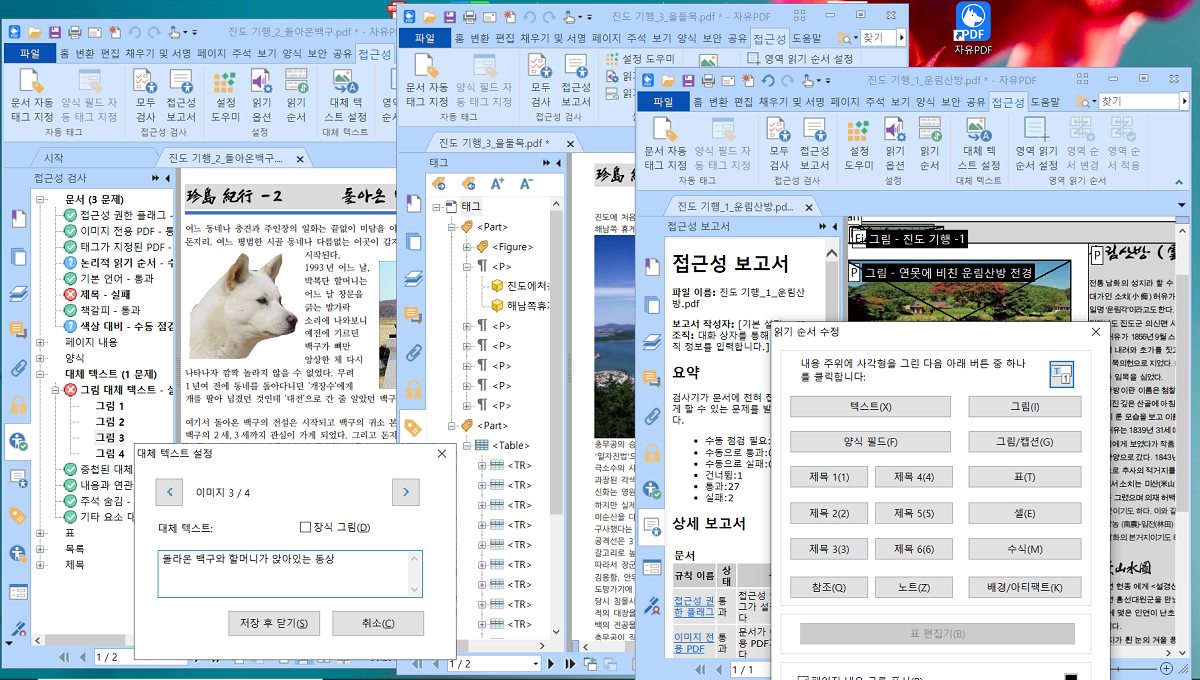Switch to the 시작 document tab
This screenshot has height=680, width=1200.
point(53,157)
